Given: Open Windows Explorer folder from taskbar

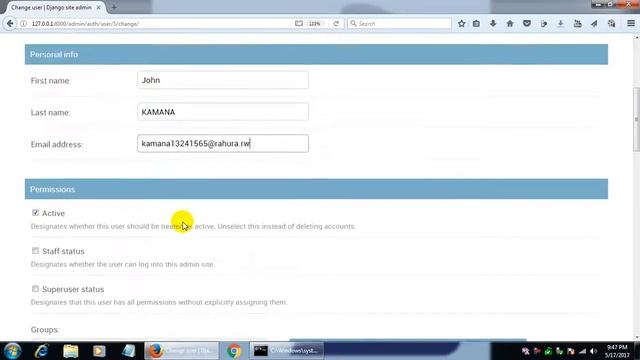Looking at the screenshot, I should 71,351.
